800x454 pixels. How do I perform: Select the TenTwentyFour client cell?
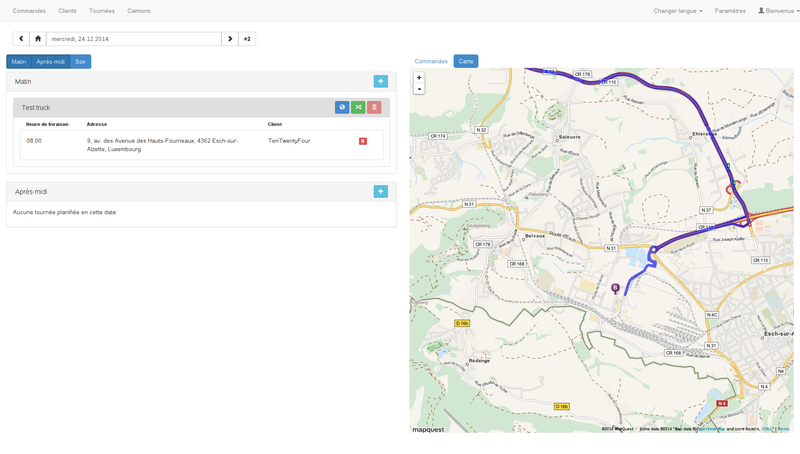[289, 141]
